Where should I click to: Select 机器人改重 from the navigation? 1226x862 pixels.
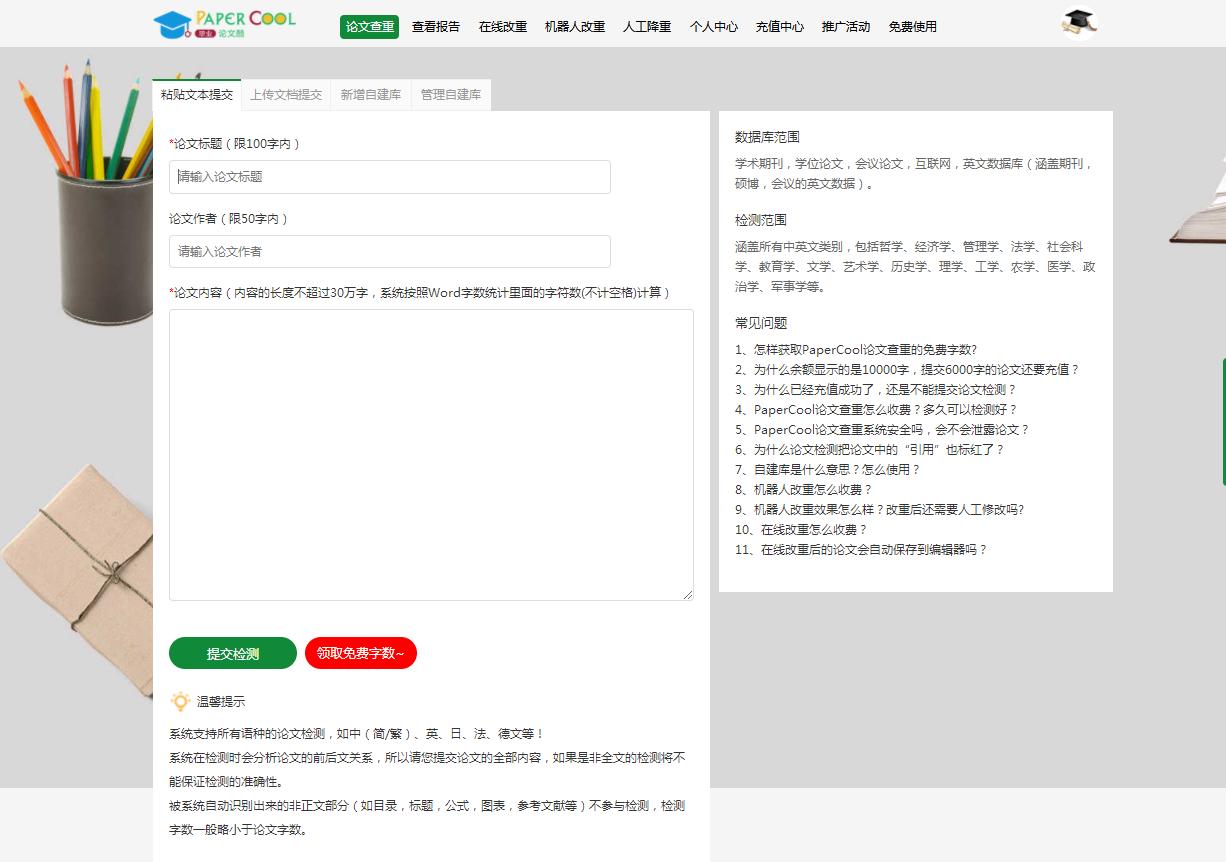574,27
